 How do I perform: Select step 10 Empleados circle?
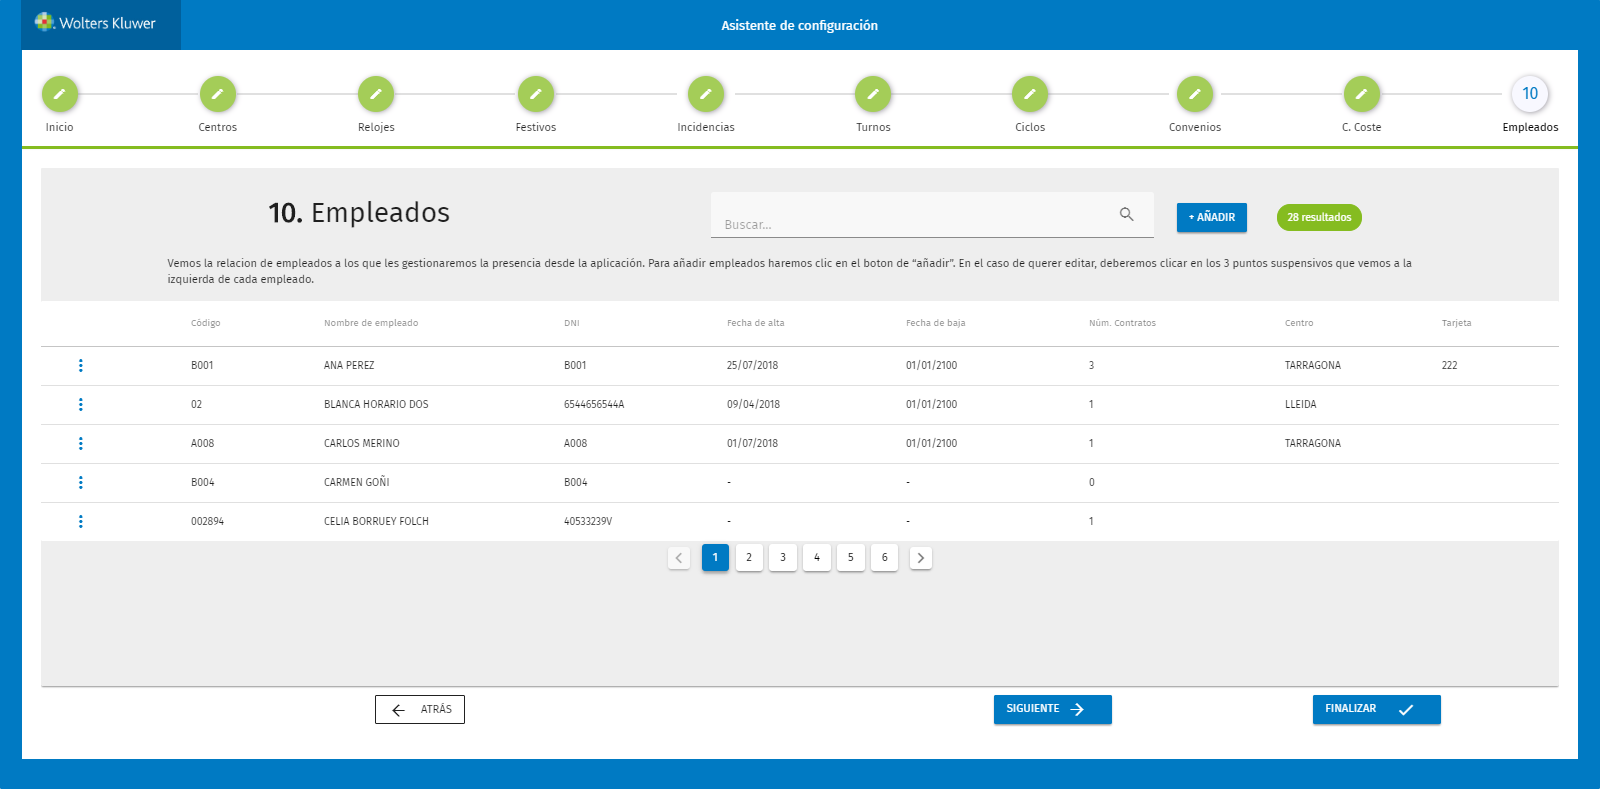click(1530, 94)
